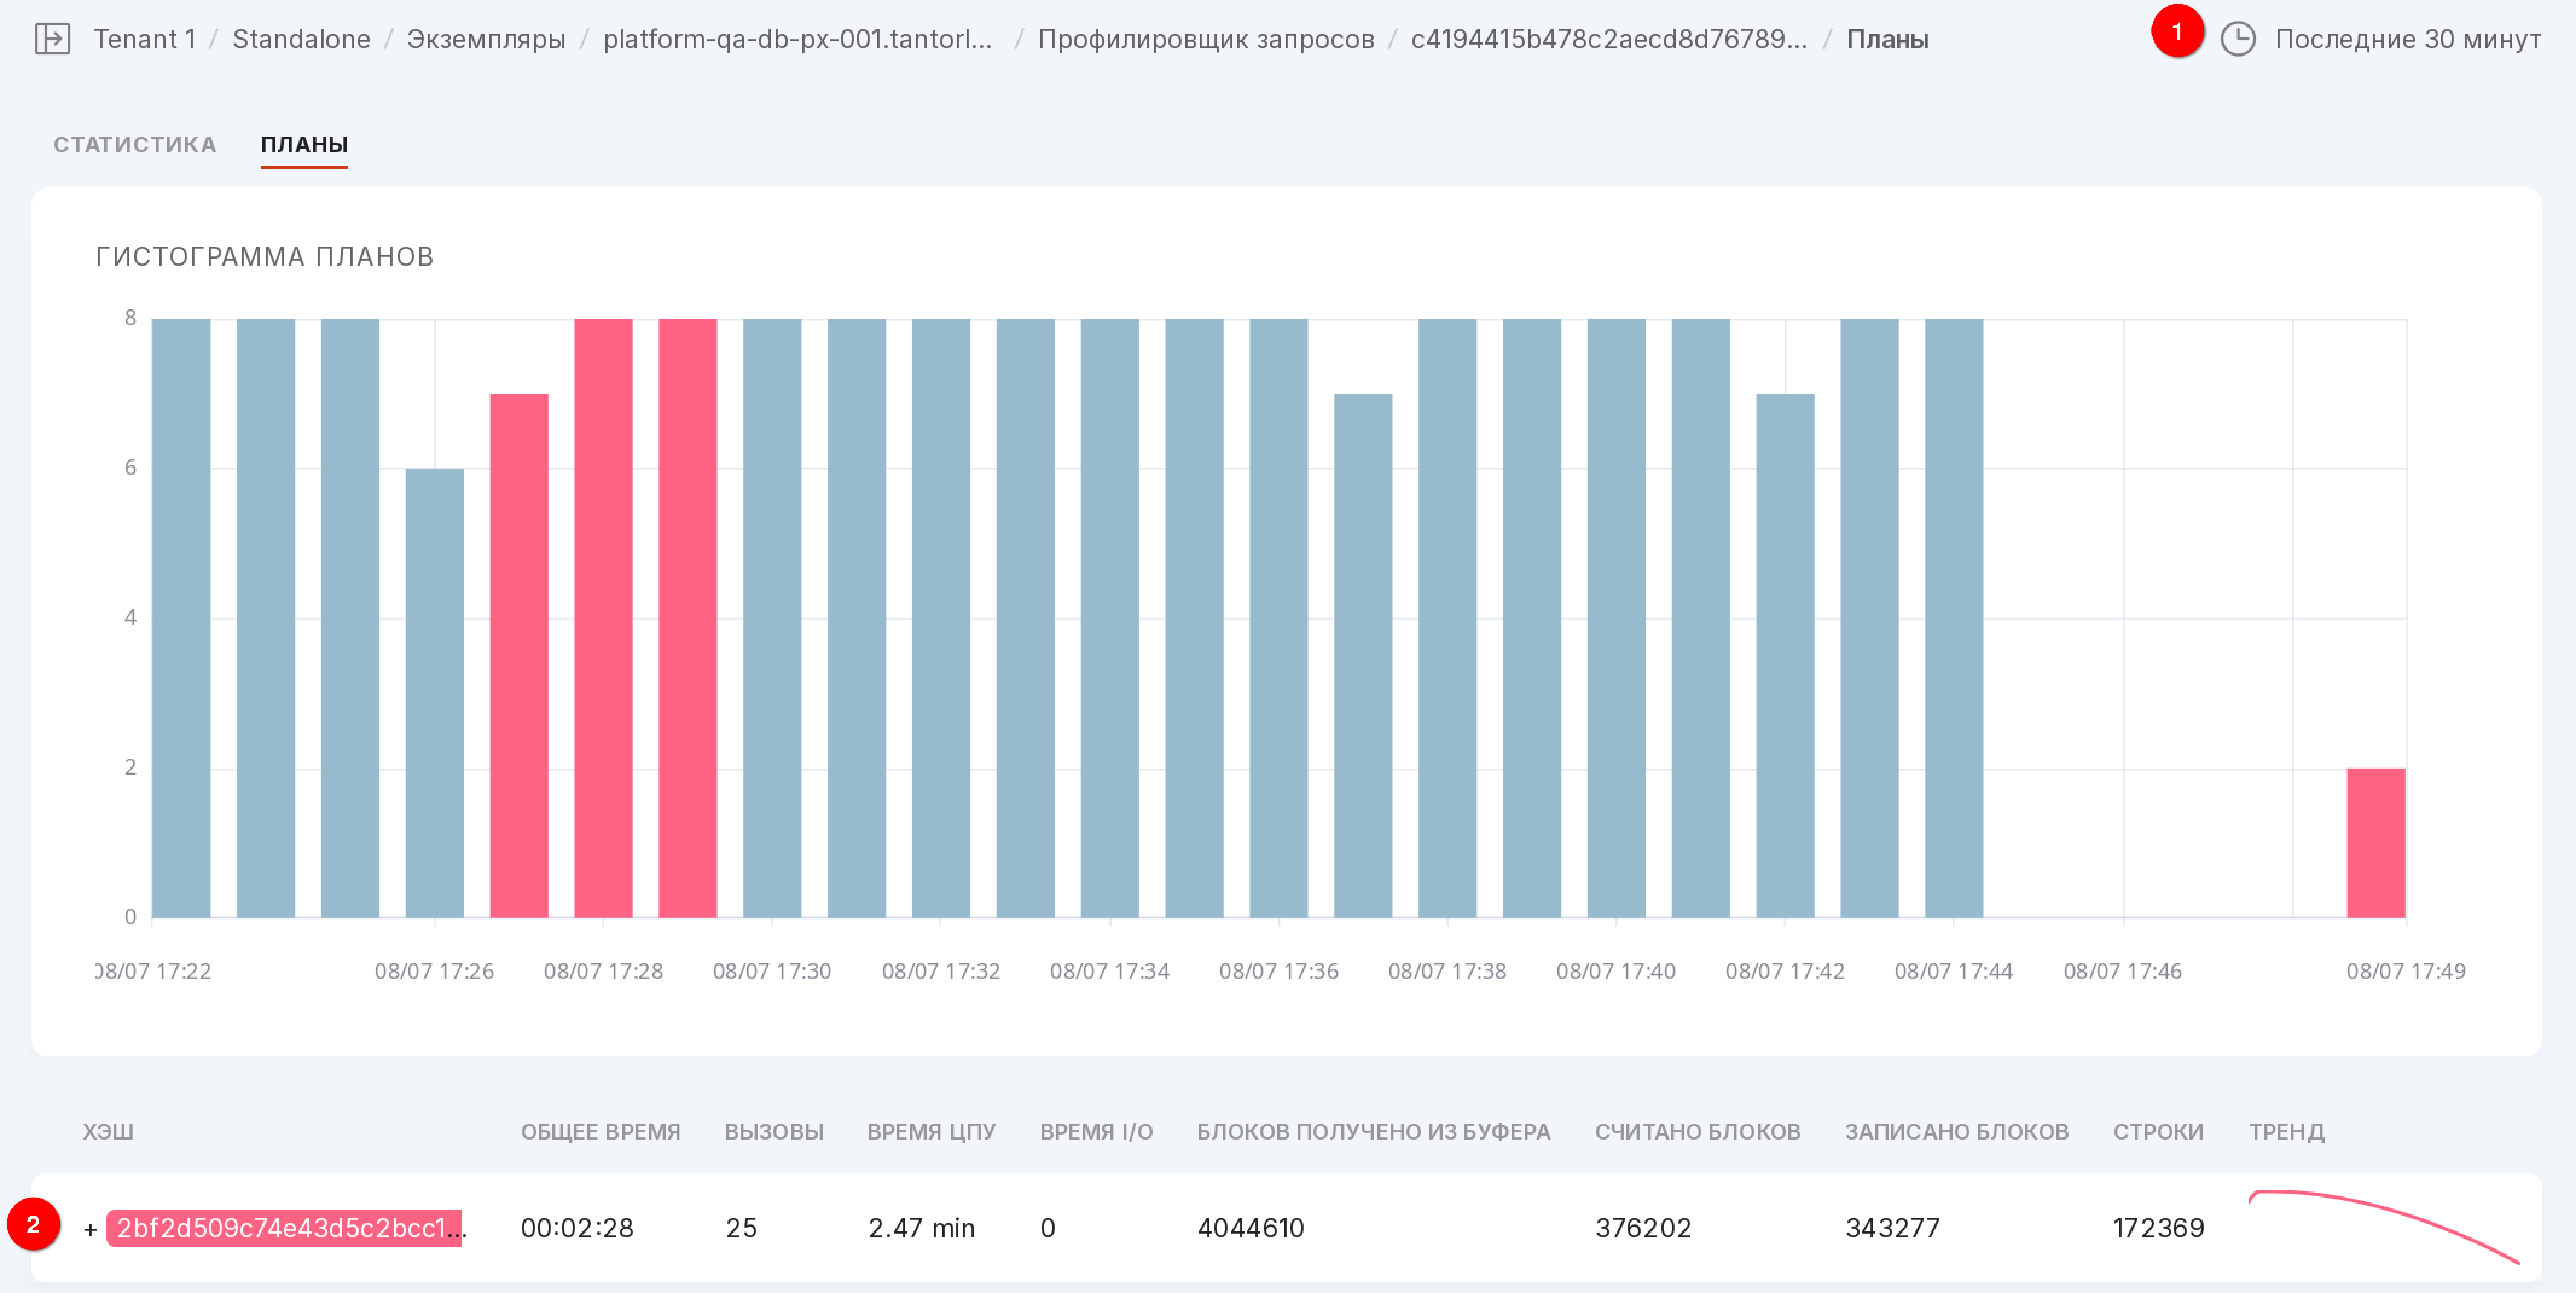Switch to the СТАТИСТИКА tab

coord(134,144)
